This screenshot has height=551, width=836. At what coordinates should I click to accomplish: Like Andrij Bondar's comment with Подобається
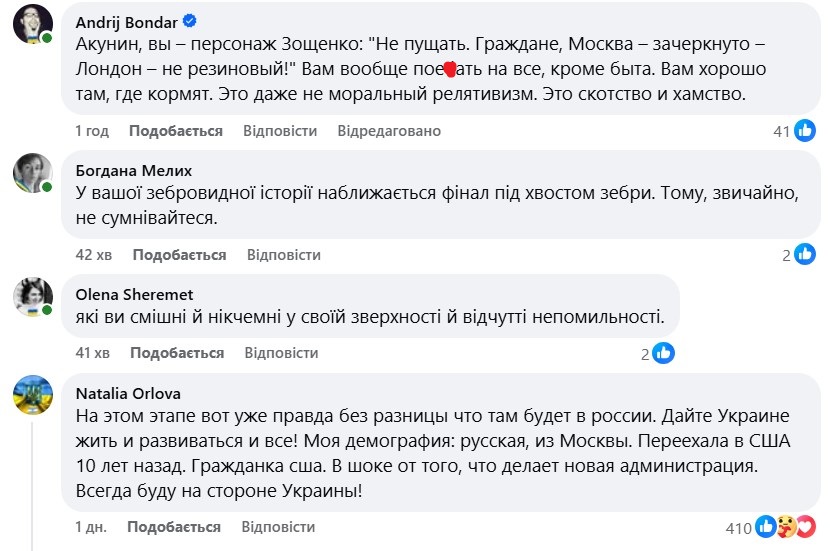pyautogui.click(x=175, y=131)
